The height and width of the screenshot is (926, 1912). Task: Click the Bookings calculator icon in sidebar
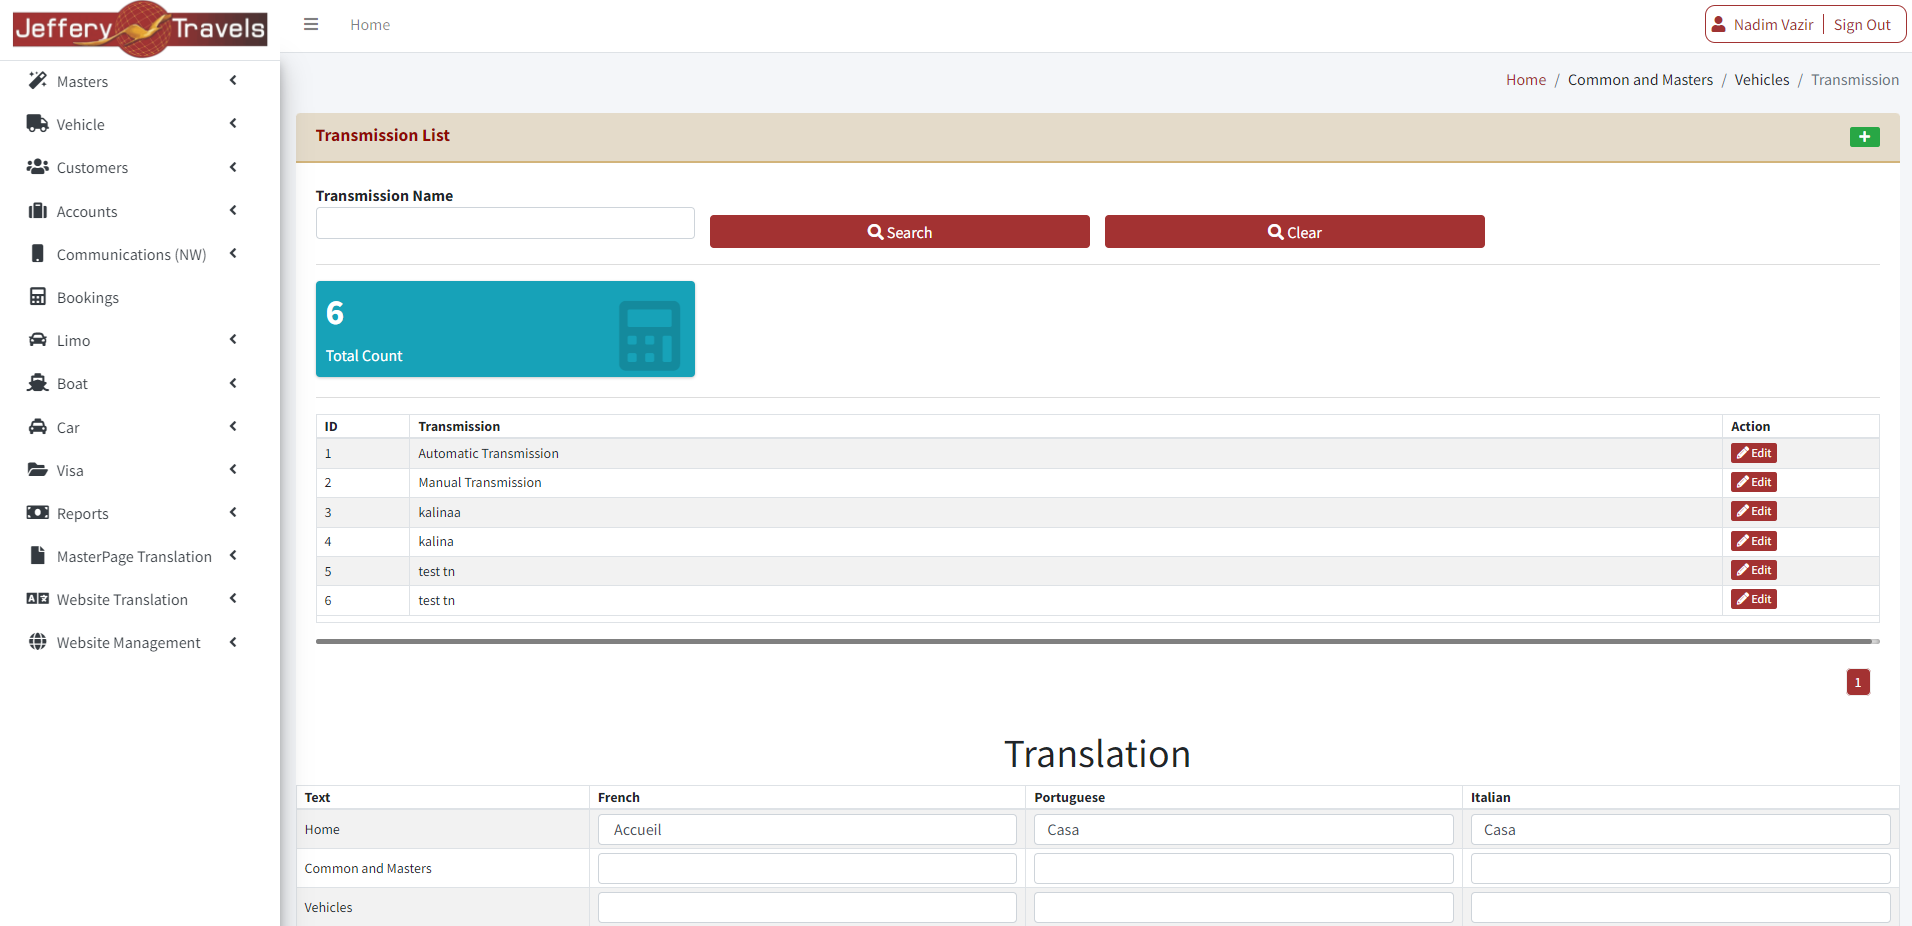(x=38, y=297)
